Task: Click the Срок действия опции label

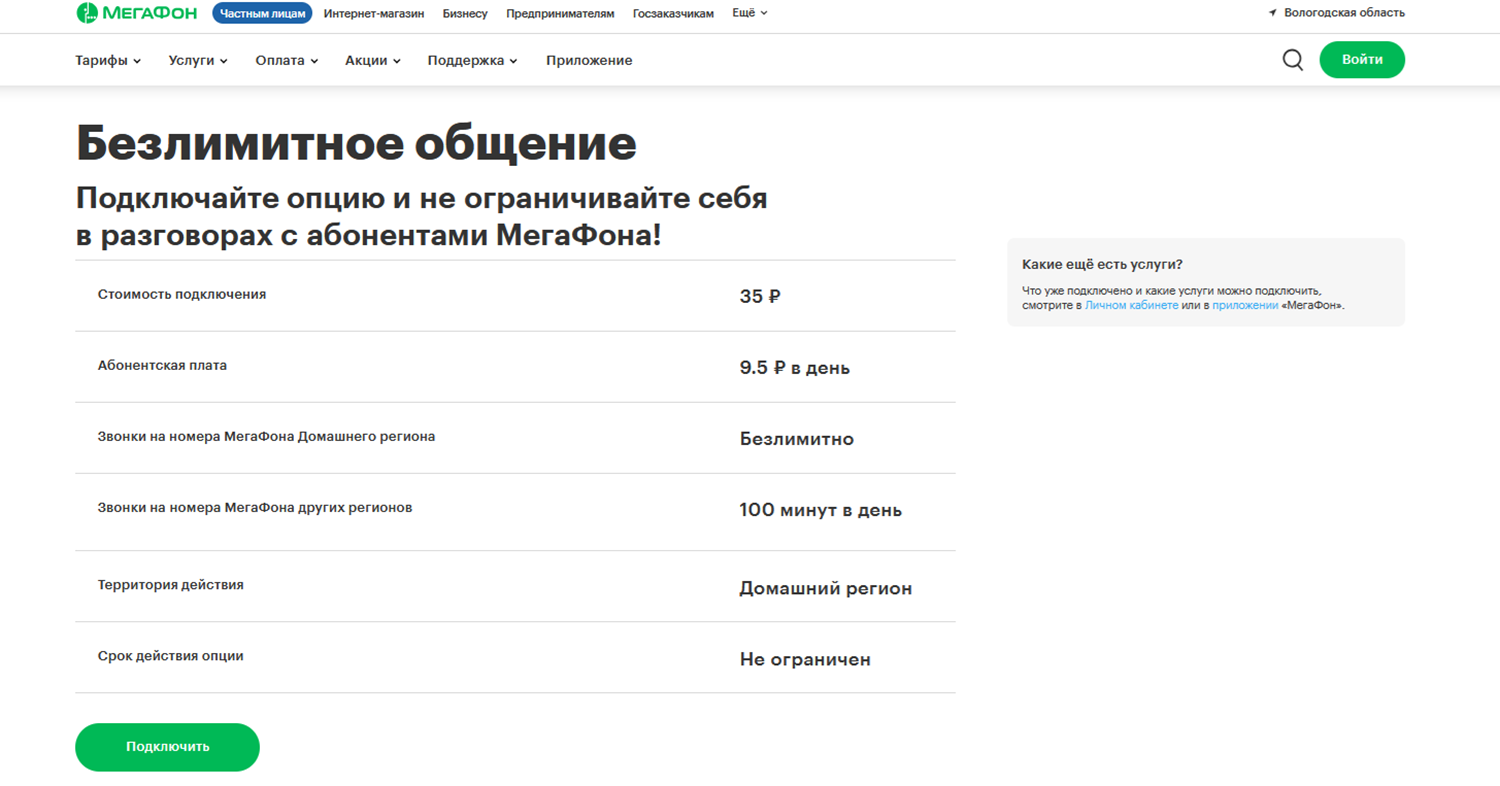Action: [171, 656]
